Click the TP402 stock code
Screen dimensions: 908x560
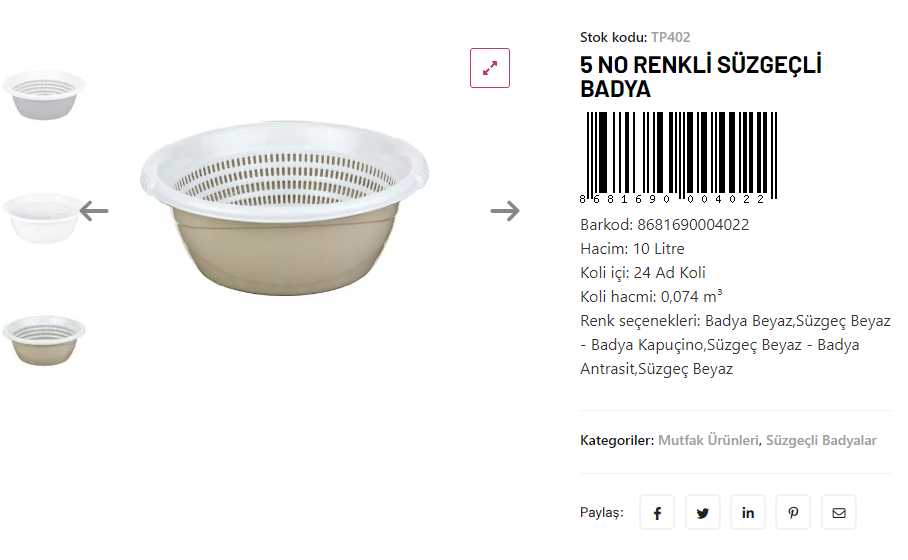[x=670, y=37]
